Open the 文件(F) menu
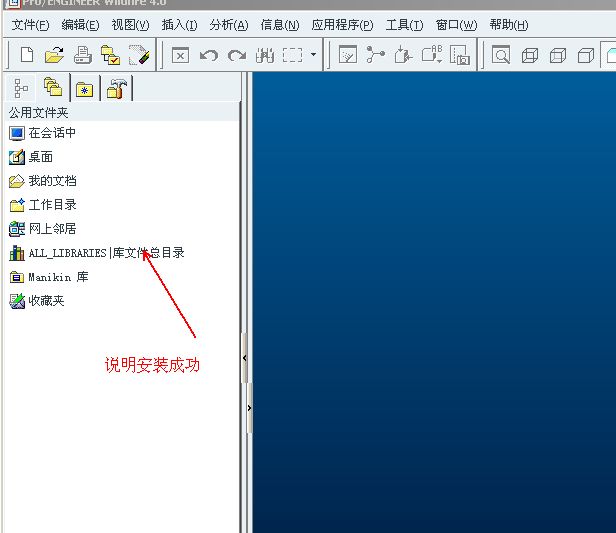 (x=30, y=25)
